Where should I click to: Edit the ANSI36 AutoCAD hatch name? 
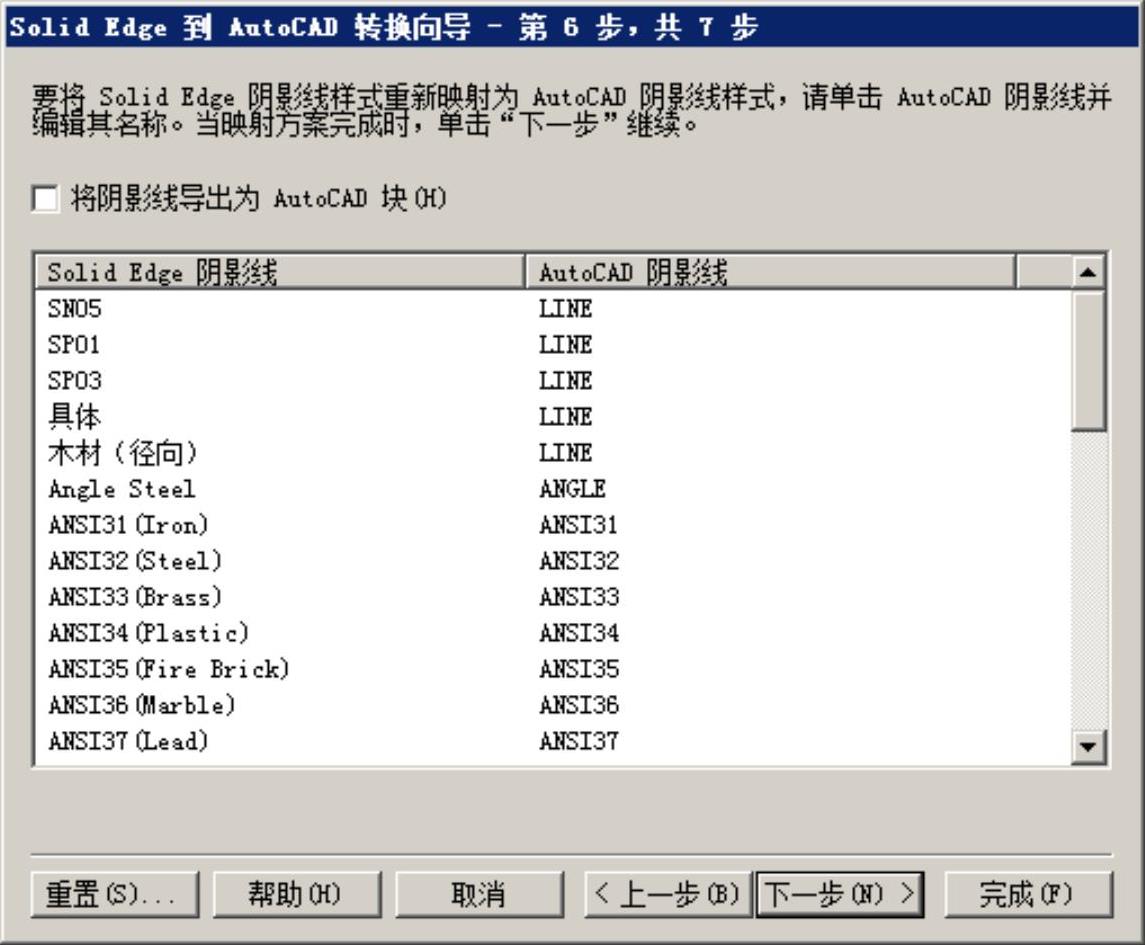pos(578,705)
